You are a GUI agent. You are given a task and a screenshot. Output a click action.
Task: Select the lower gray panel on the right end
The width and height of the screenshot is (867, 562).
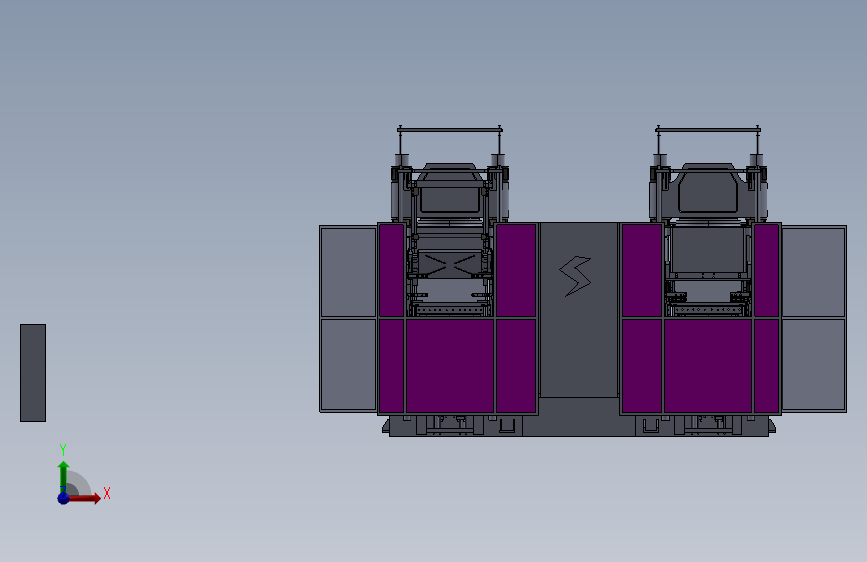pyautogui.click(x=813, y=365)
